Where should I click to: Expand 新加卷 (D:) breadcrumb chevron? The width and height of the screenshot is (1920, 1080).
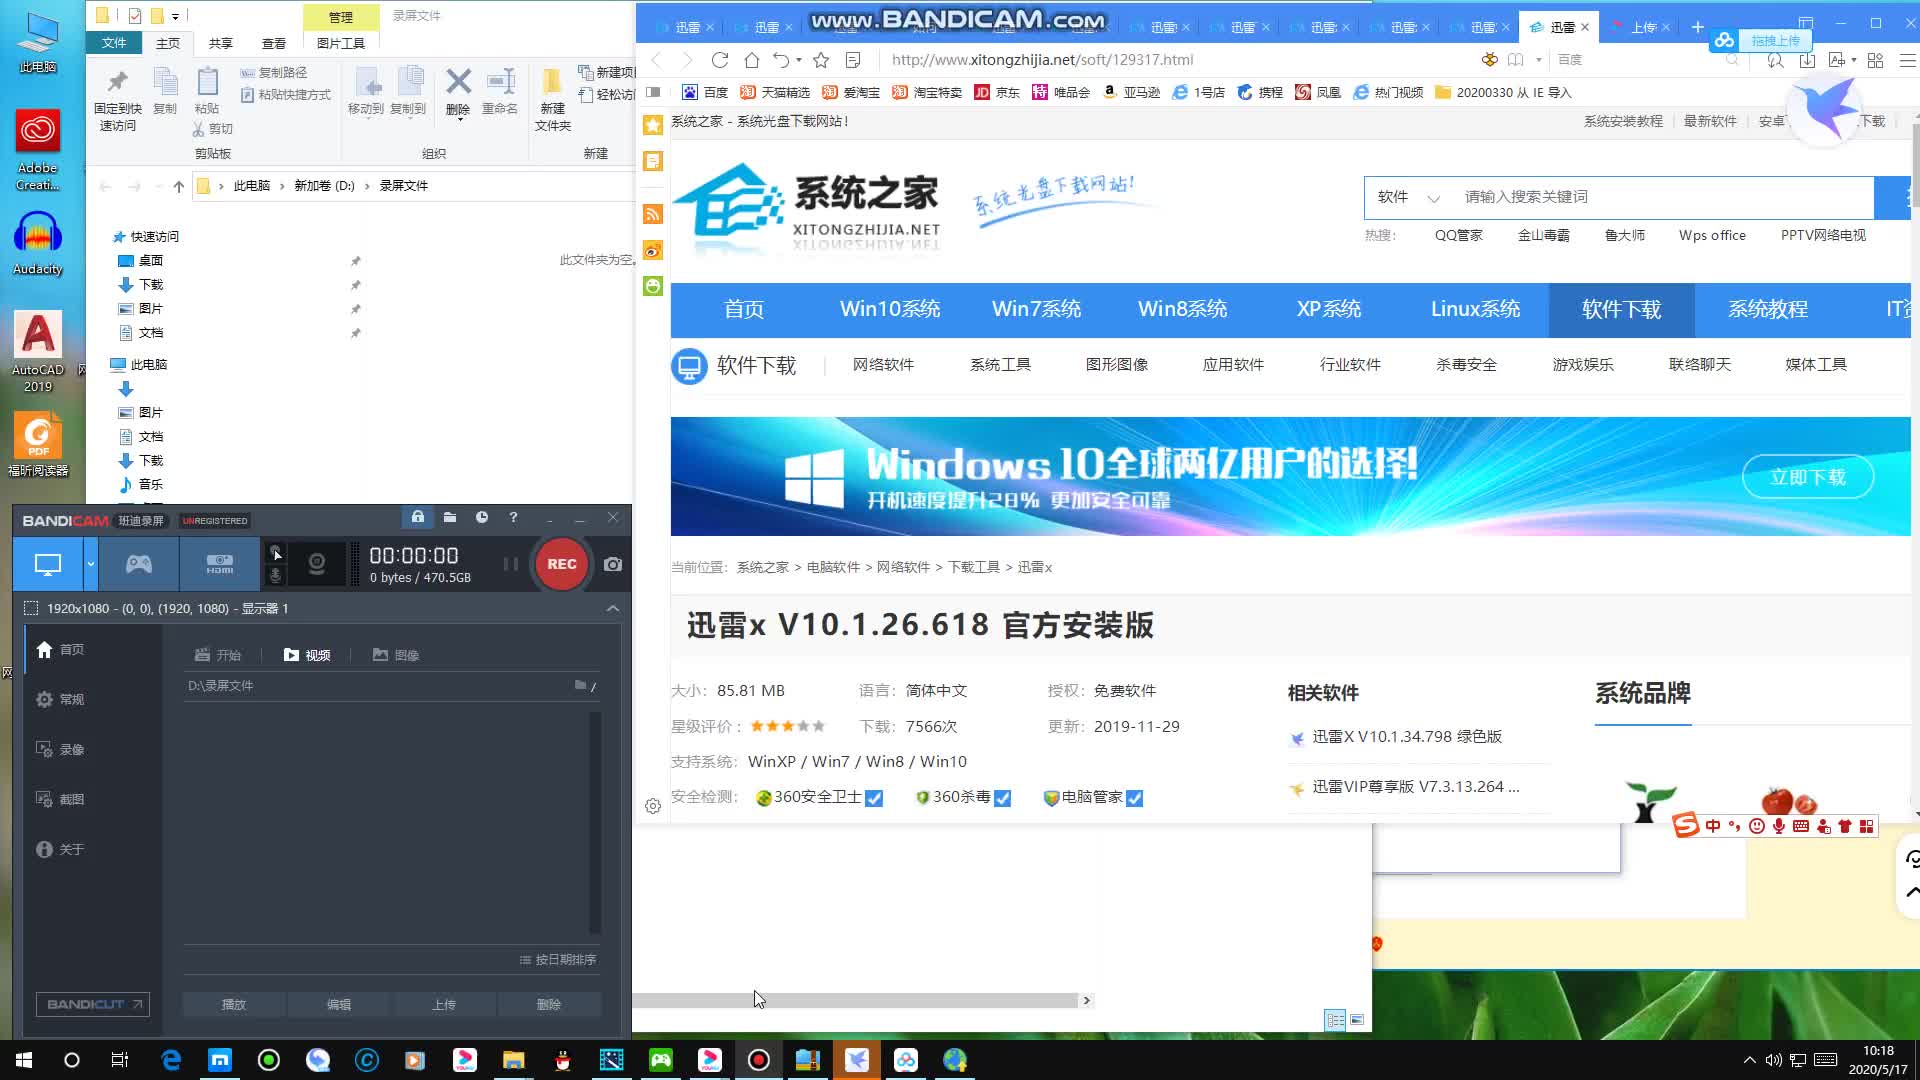pos(367,186)
